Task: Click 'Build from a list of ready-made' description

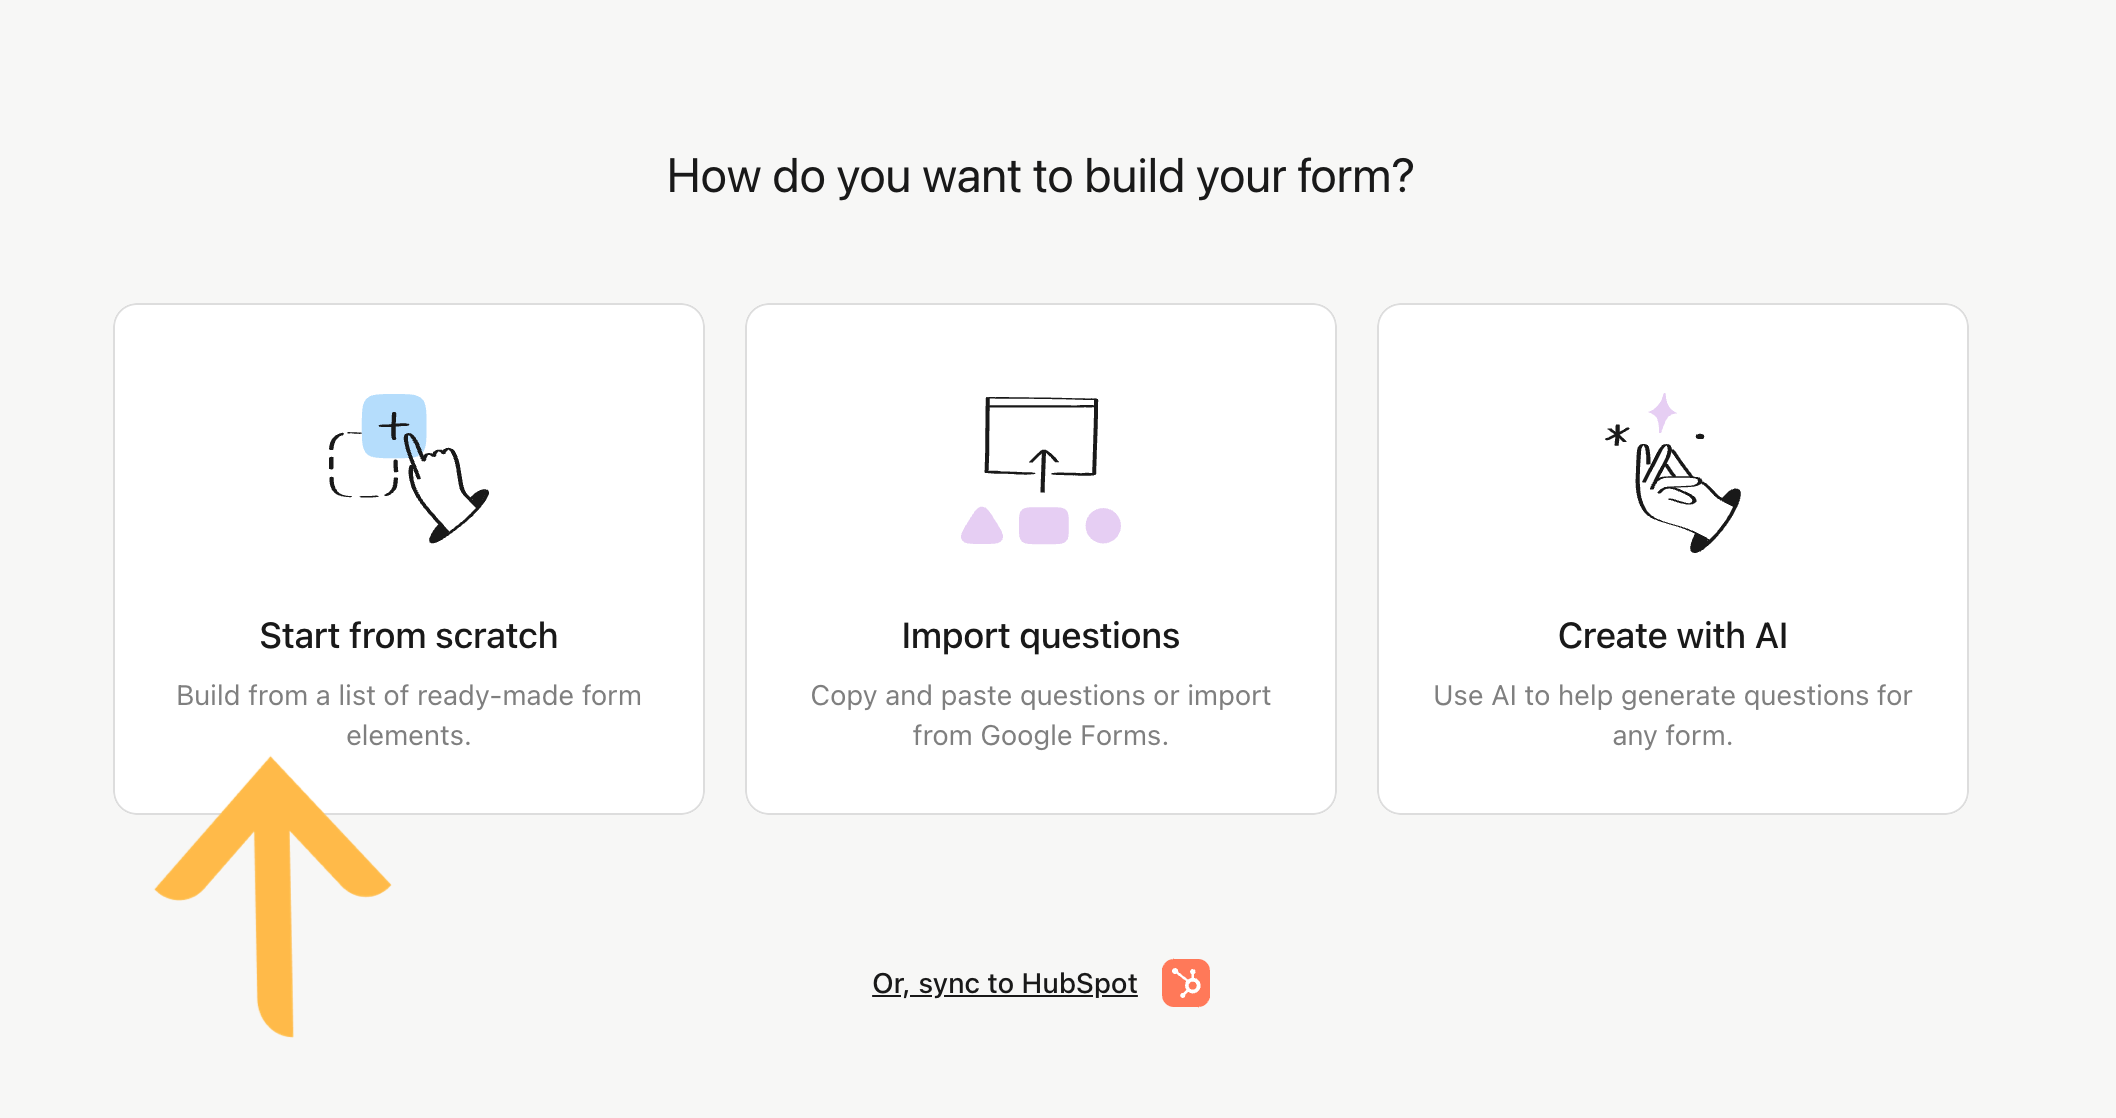Action: tap(409, 715)
